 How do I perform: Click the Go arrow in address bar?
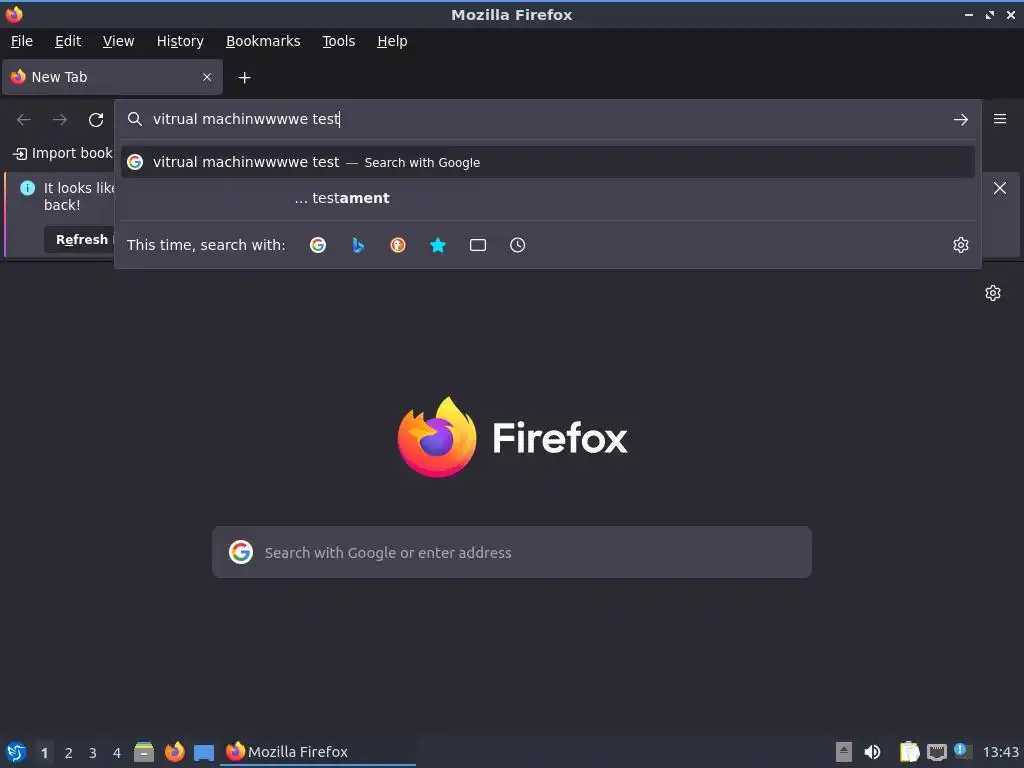coord(961,120)
